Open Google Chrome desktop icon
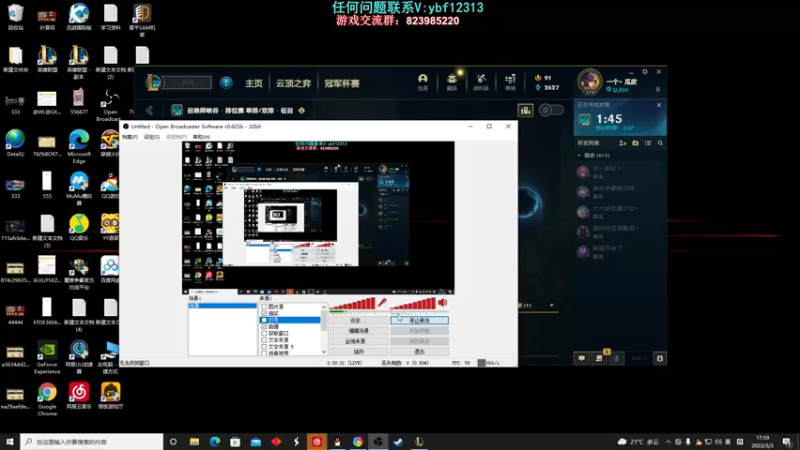The width and height of the screenshot is (800, 450). coord(47,399)
